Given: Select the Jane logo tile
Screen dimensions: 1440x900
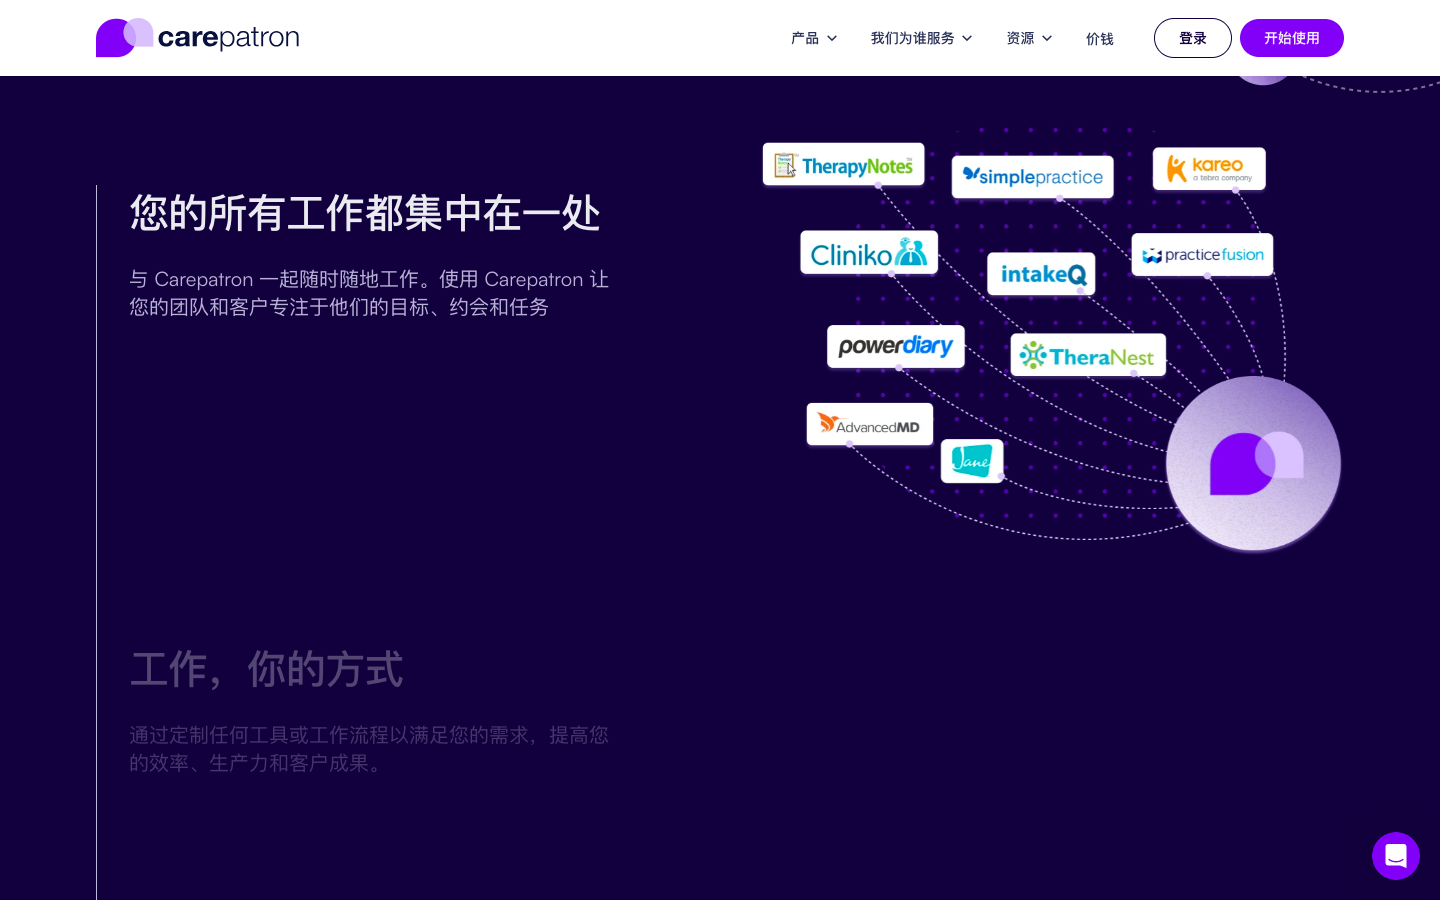Looking at the screenshot, I should pyautogui.click(x=971, y=460).
